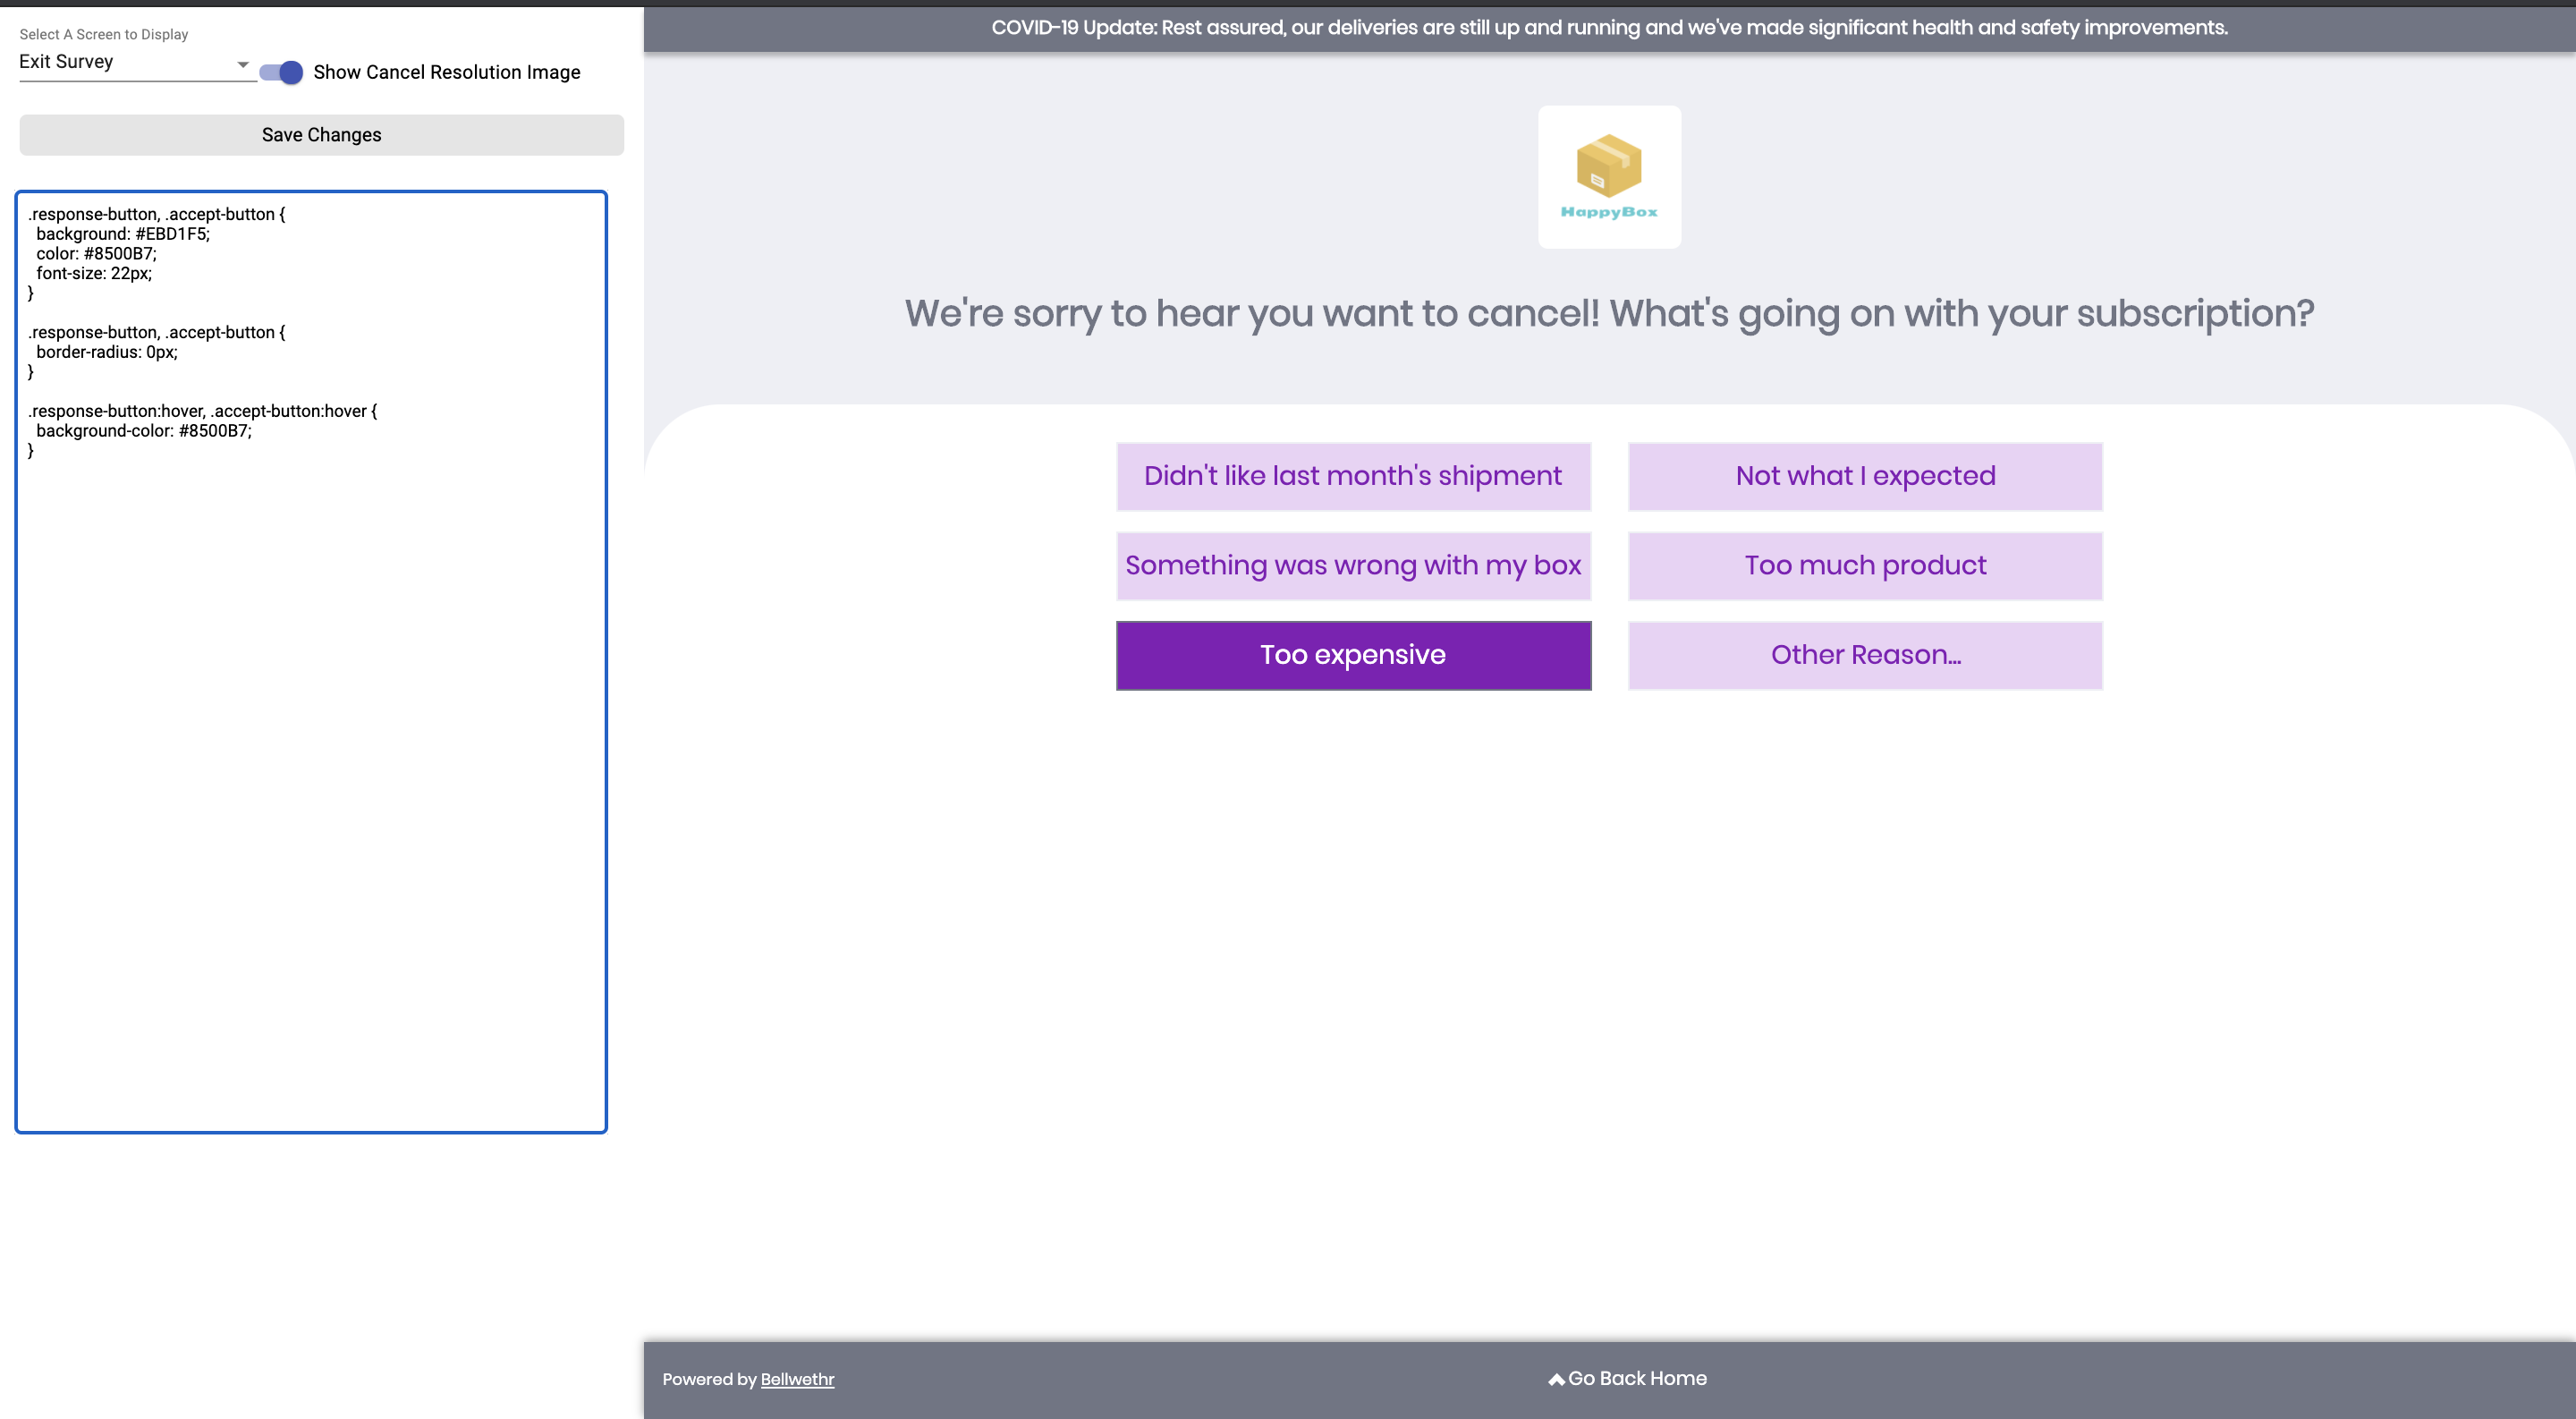Click Go Back Home link
Viewport: 2576px width, 1419px height.
(x=1626, y=1379)
